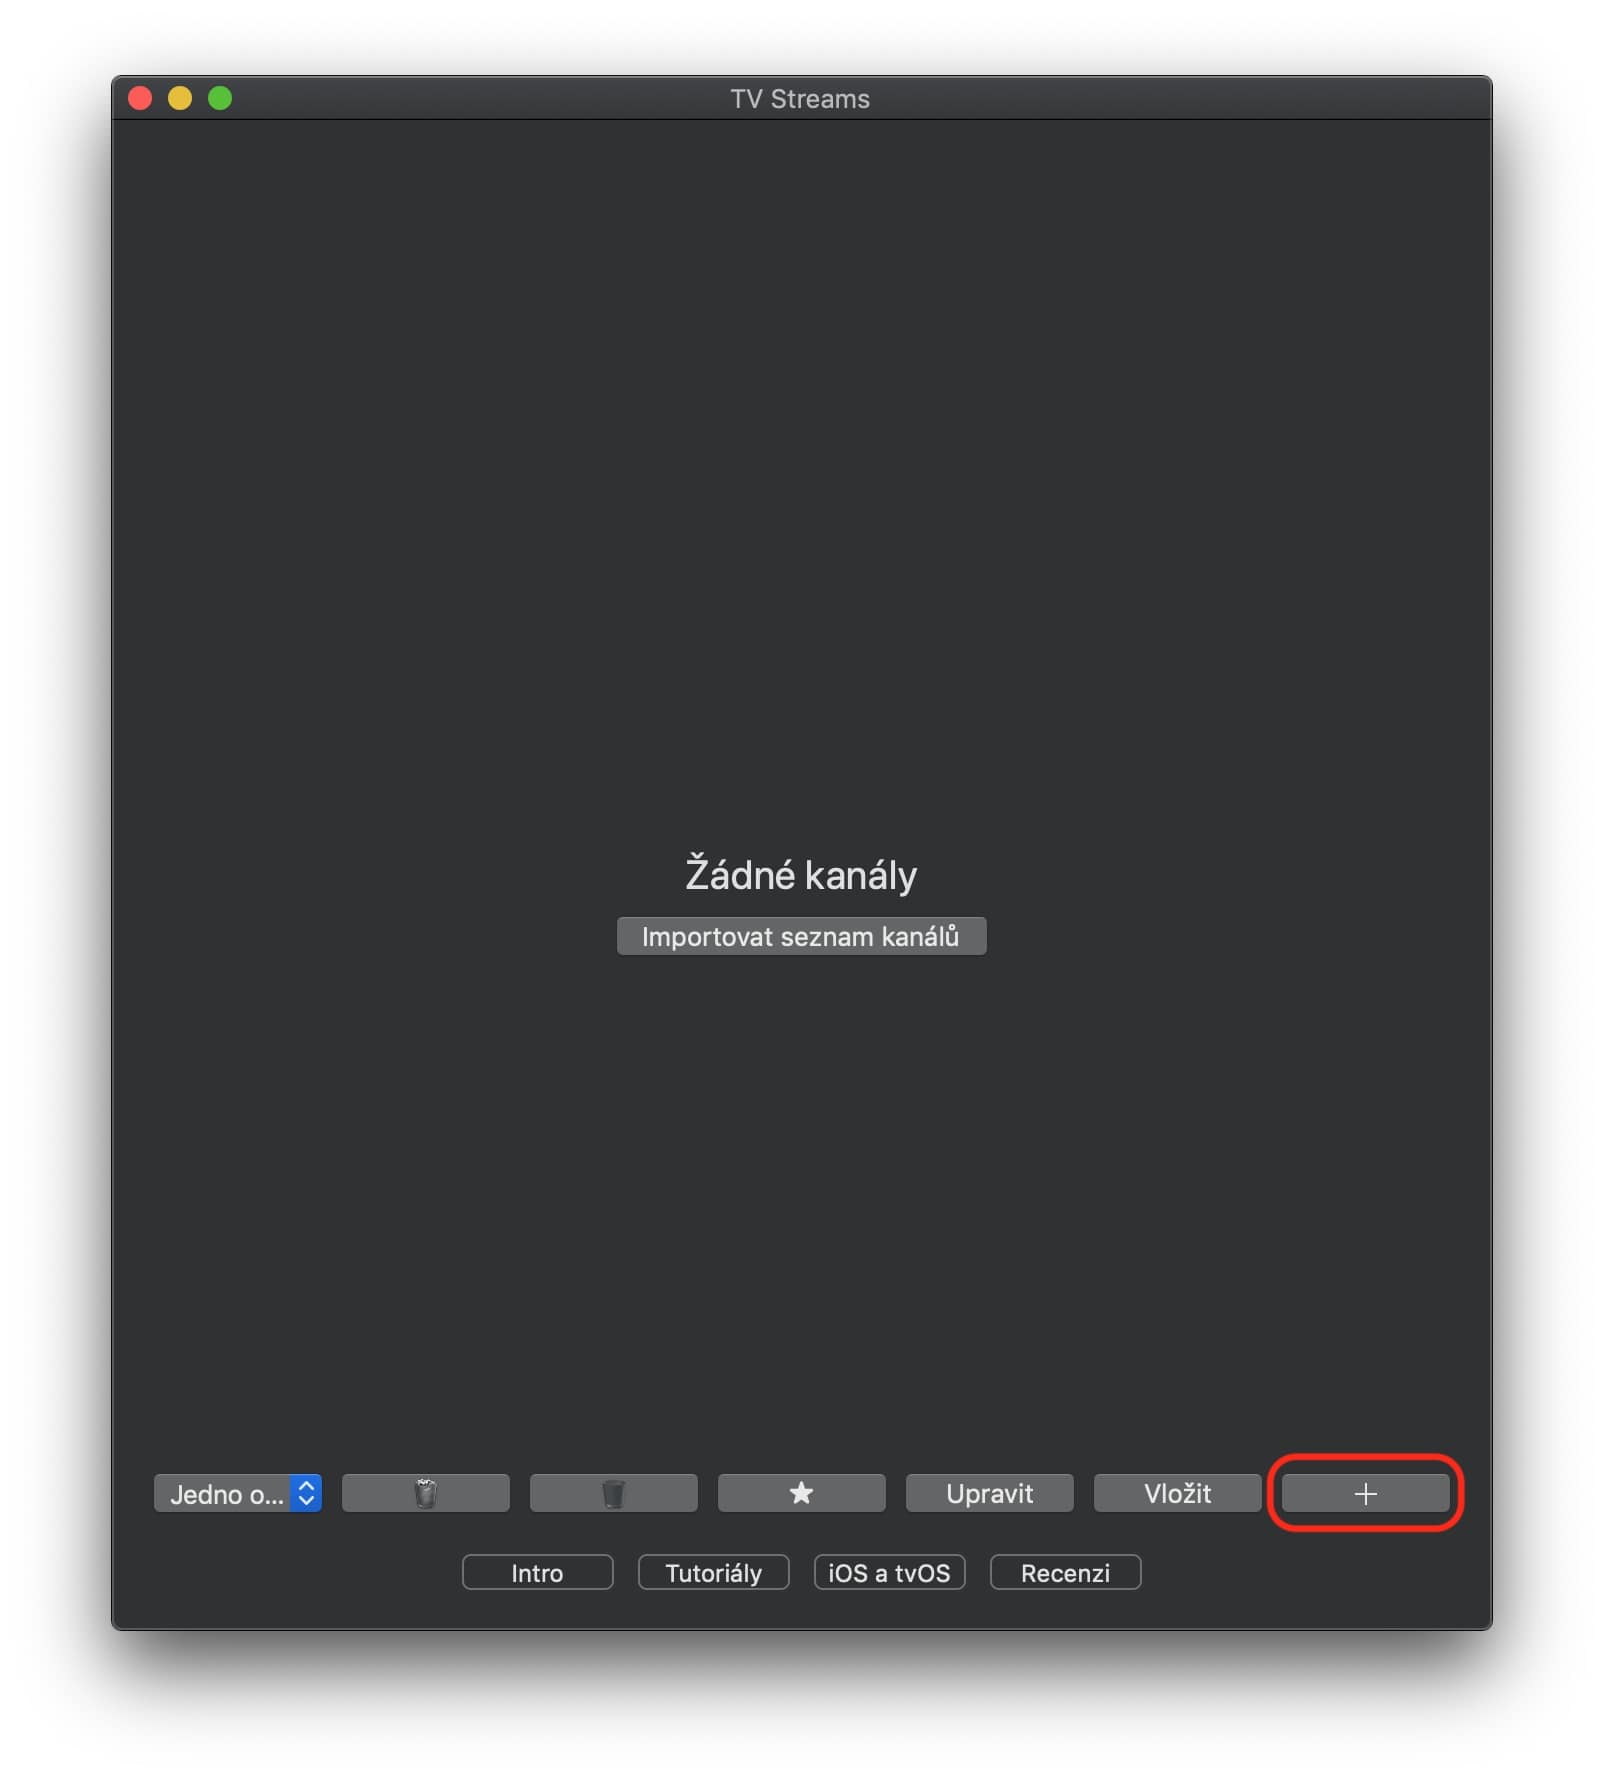Screen dimensions: 1604x1778
Task: Open the iOS a tvOS section
Action: 889,1572
